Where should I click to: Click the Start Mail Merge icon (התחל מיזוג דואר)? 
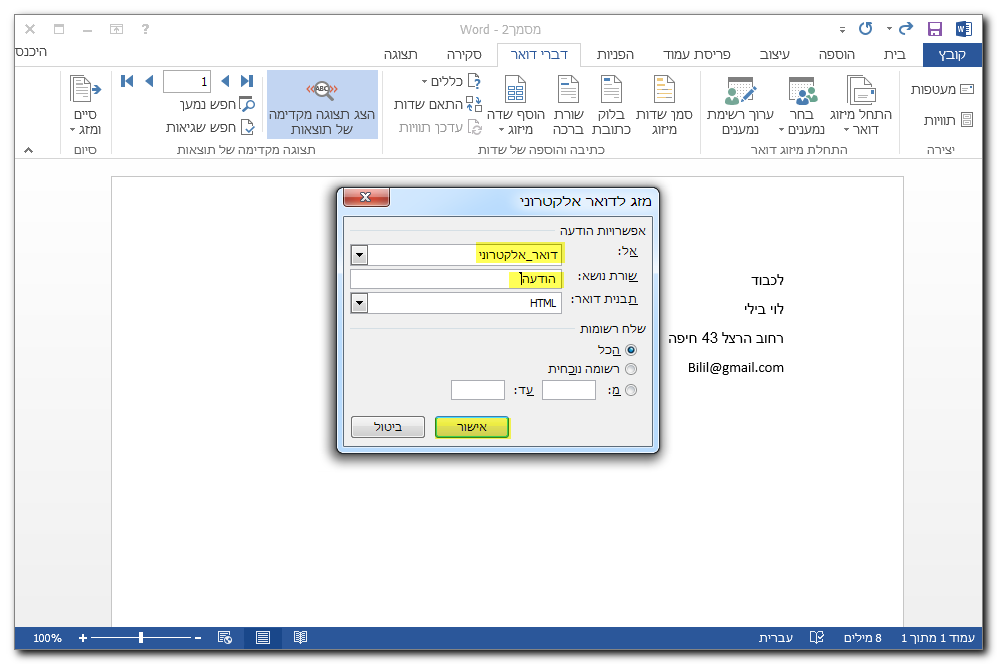(x=861, y=92)
